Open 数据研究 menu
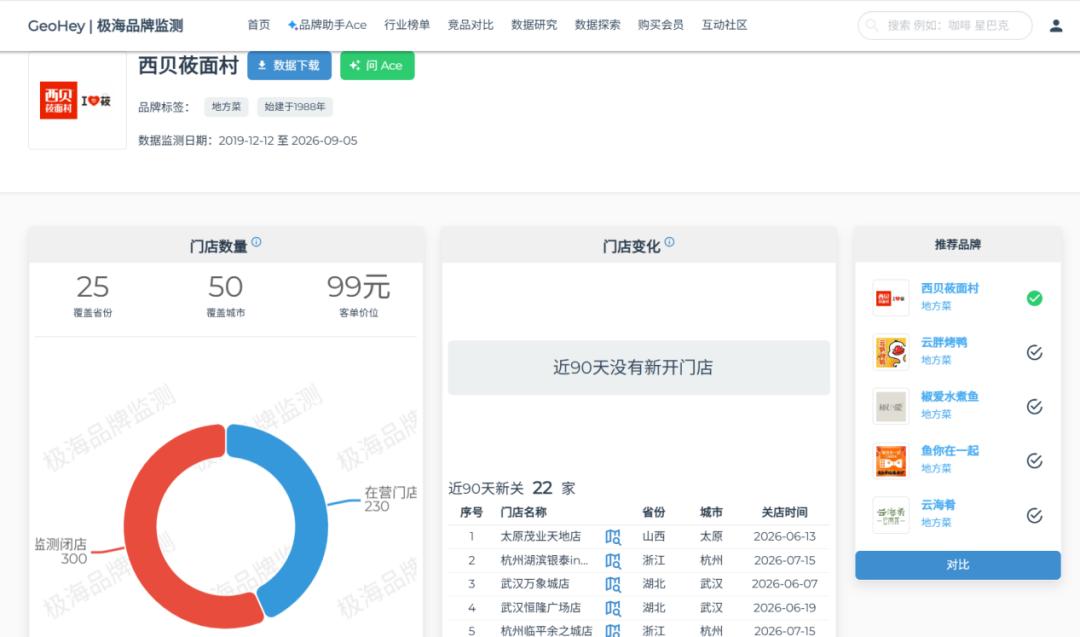This screenshot has height=637, width=1080. [x=534, y=25]
